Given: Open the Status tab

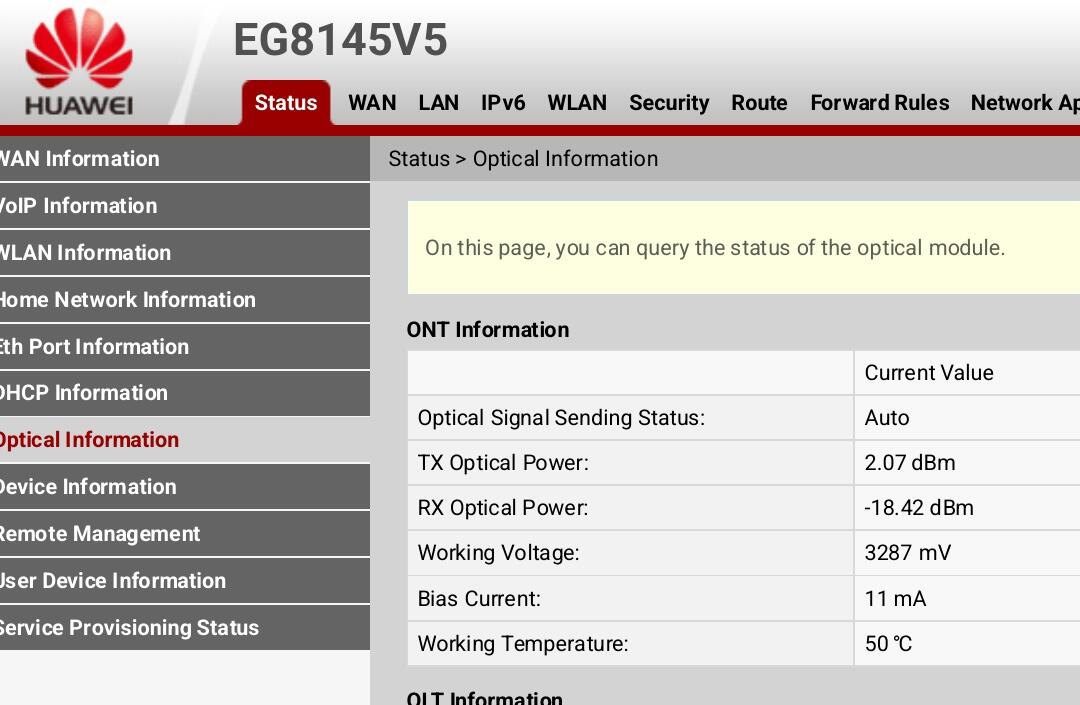Looking at the screenshot, I should click(286, 103).
